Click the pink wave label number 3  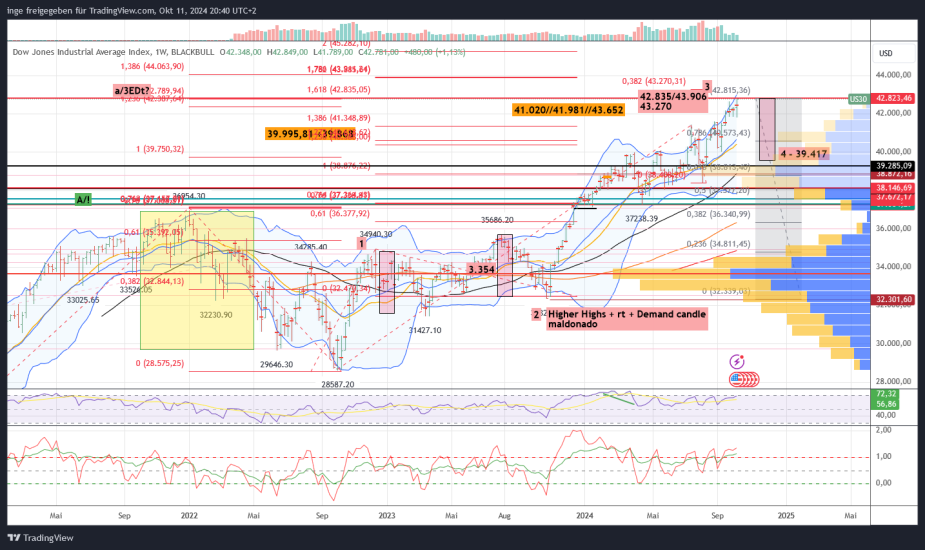[706, 86]
